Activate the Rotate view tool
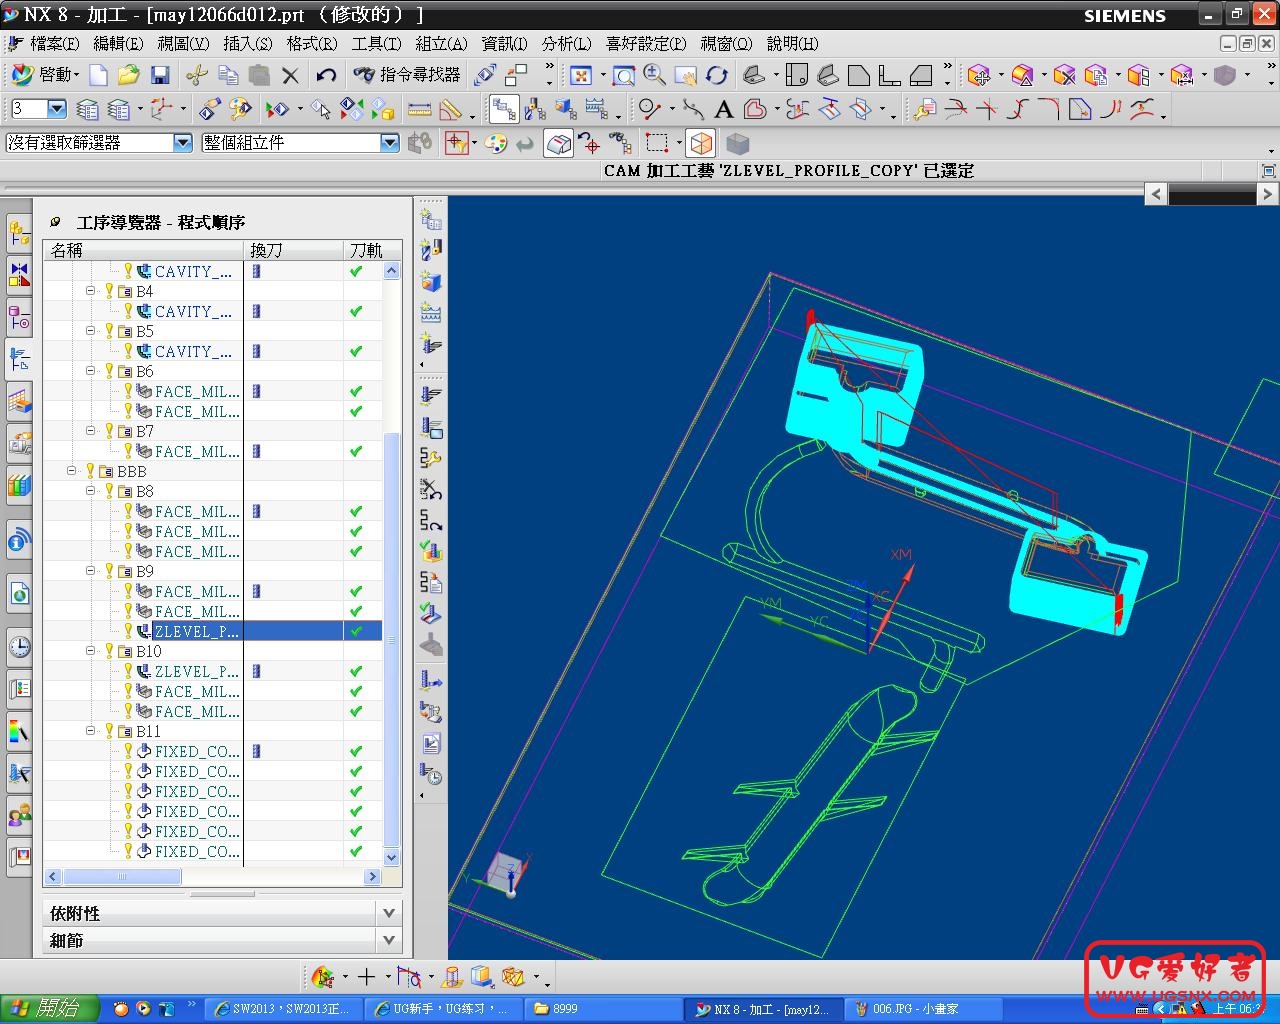Screen dimensions: 1280x1024 click(717, 75)
